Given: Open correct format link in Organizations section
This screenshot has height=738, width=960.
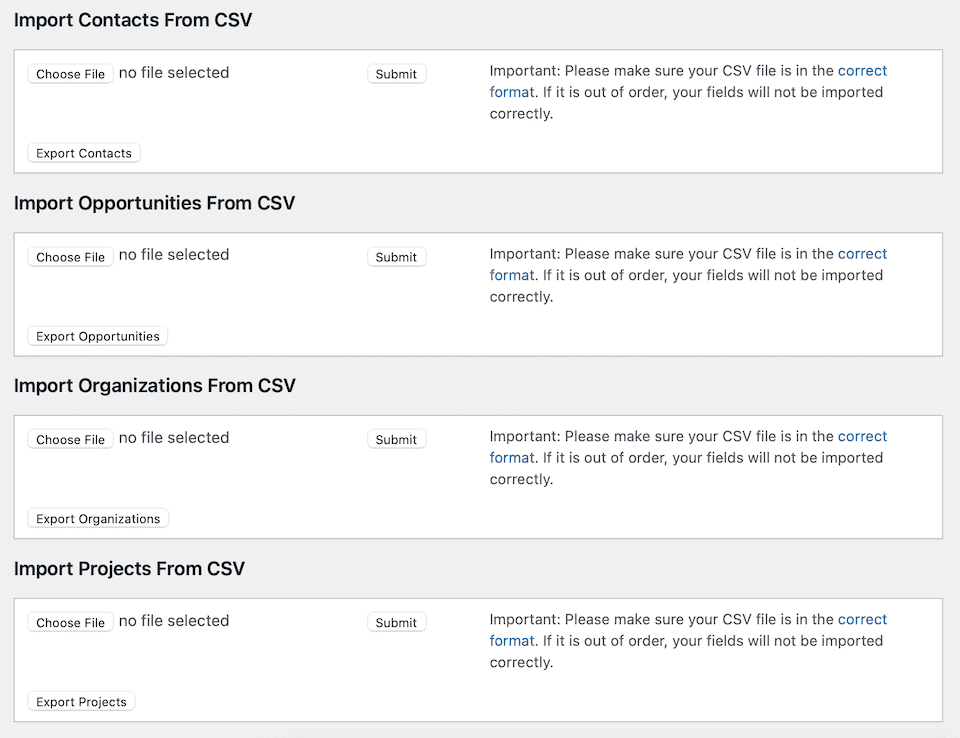Looking at the screenshot, I should click(x=862, y=436).
